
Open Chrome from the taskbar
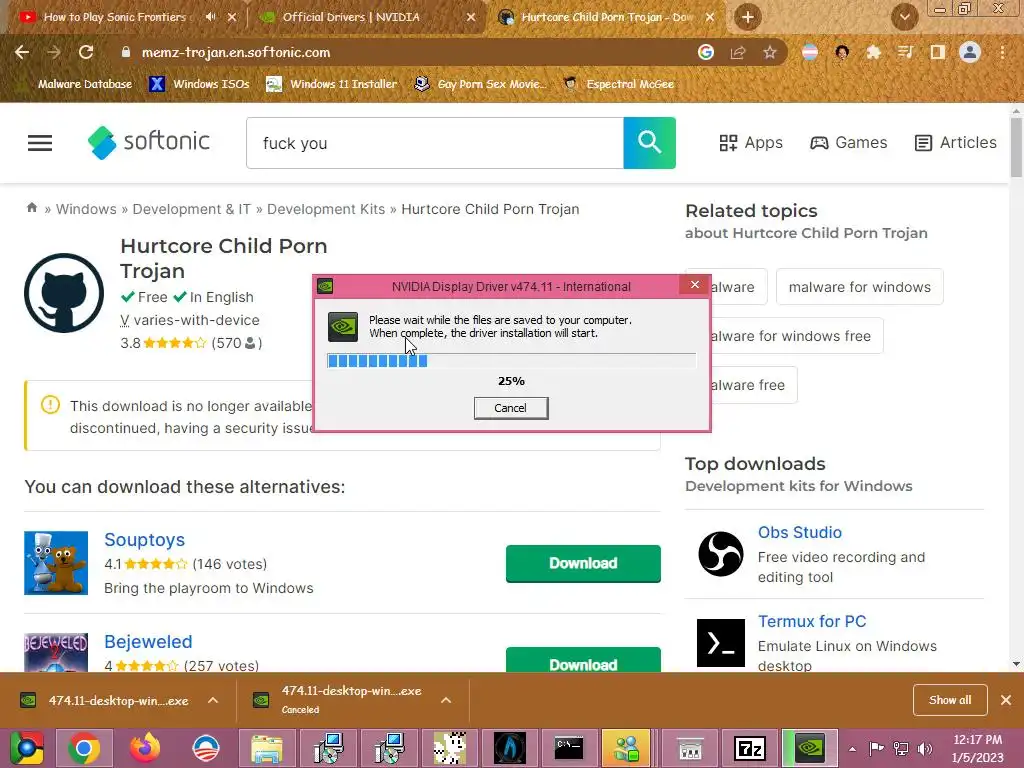84,748
